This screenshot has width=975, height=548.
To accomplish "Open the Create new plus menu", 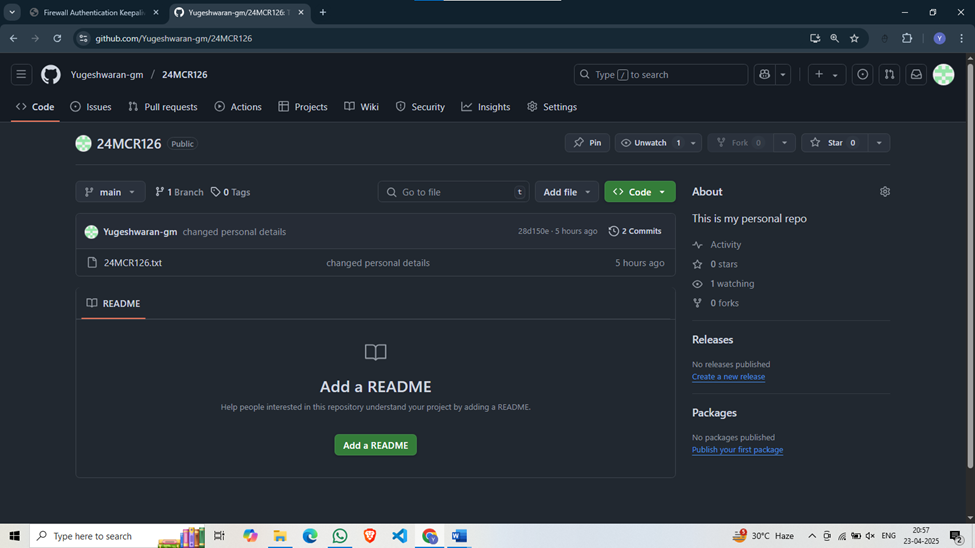I will (826, 75).
